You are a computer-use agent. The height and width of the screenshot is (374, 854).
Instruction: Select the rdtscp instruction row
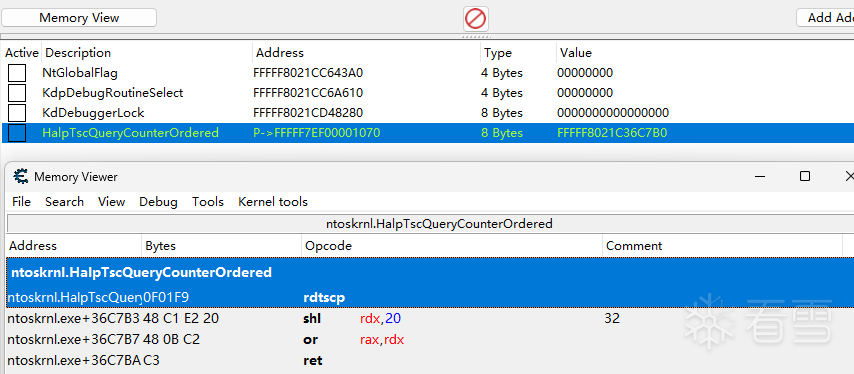pos(430,298)
